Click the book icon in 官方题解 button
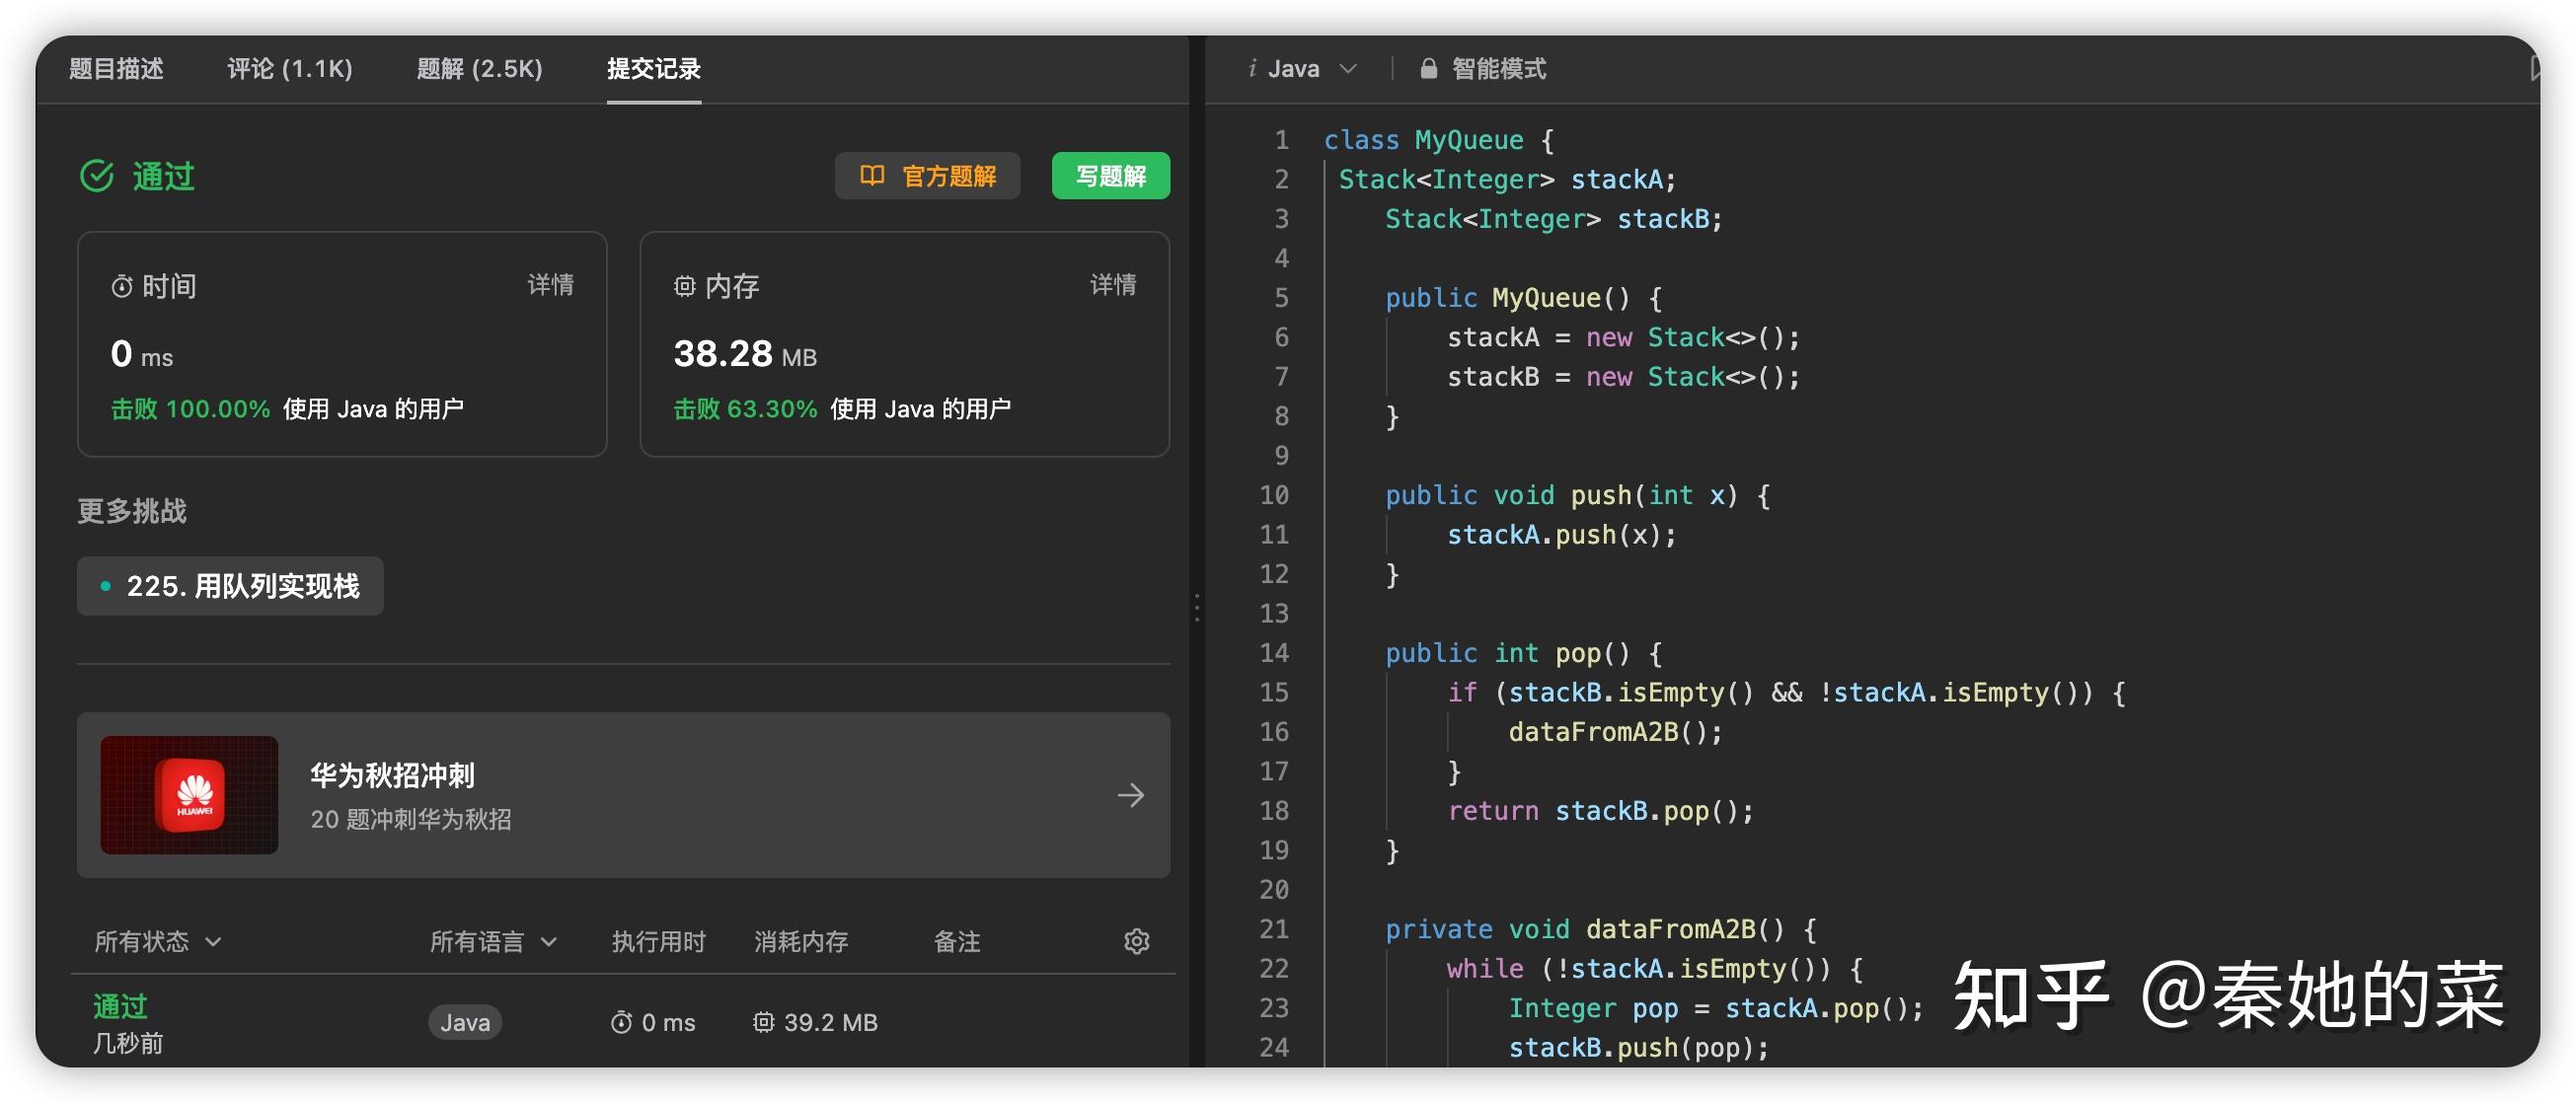The width and height of the screenshot is (2576, 1103). click(872, 175)
